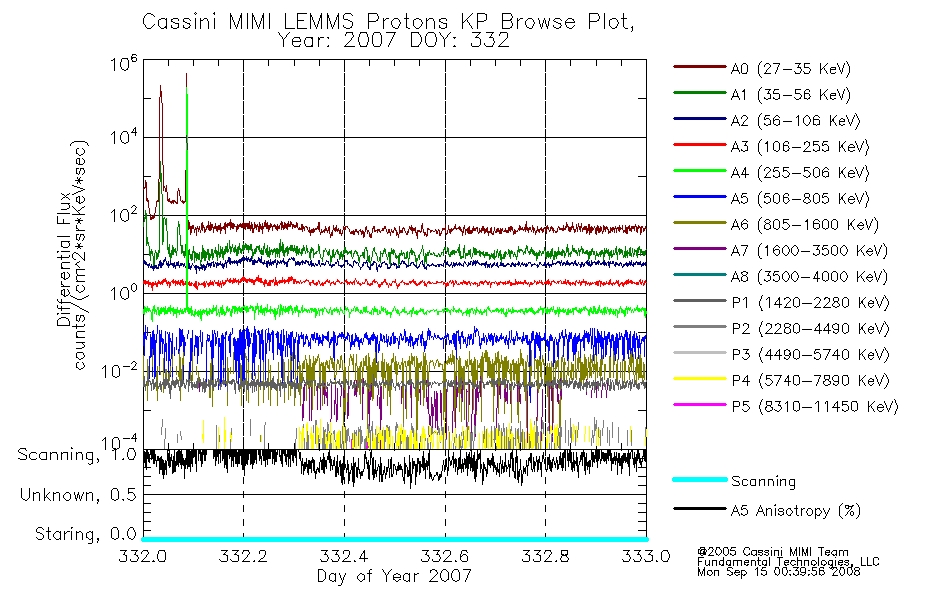Viewport: 950px width, 600px height.
Task: Click the magenta P5 legend line swatch
Action: (699, 404)
